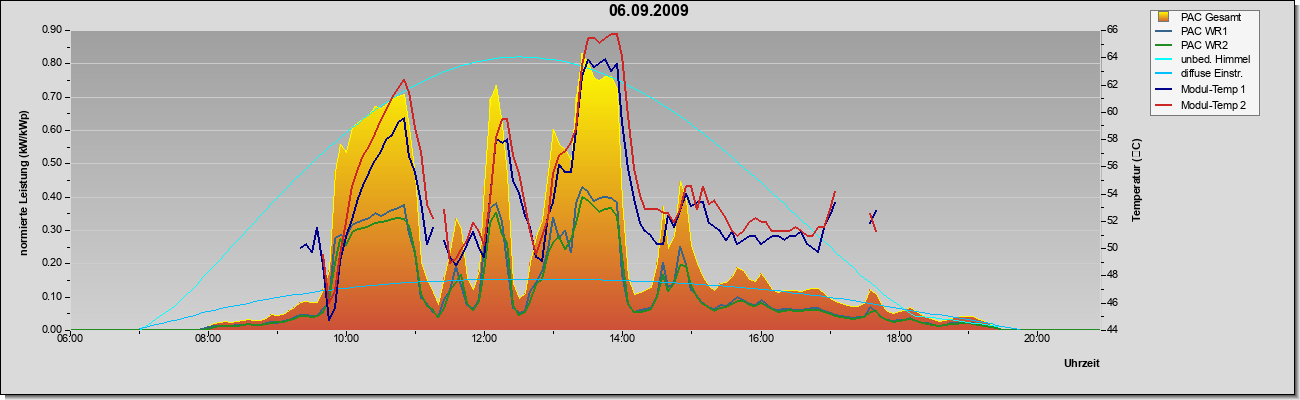This screenshot has width=1300, height=400.
Task: Click the 08:00 time axis tick label
Action: click(207, 338)
